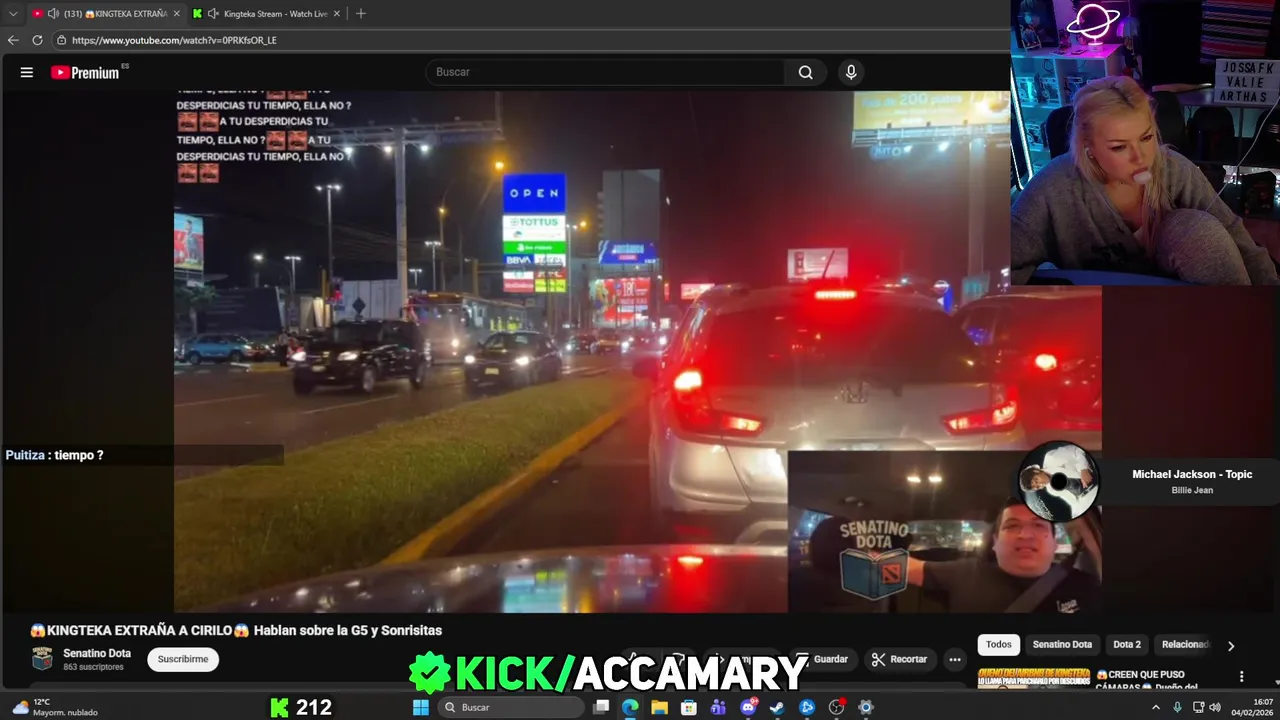Unmute the Kingteka Stream tab audio icon

pyautogui.click(x=212, y=13)
